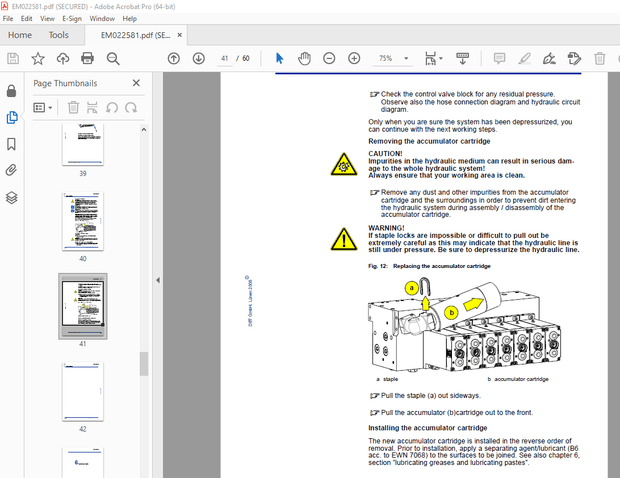Viewport: 620px width, 478px height.
Task: Switch to the Home tab
Action: 20,35
